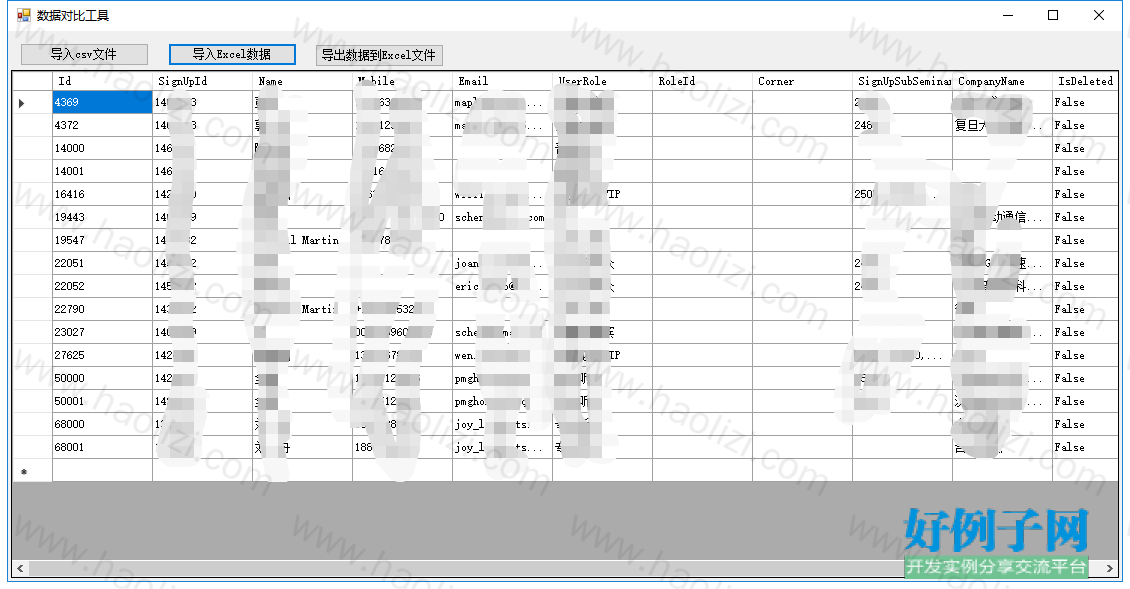Click the CompanyName column header

point(1002,81)
